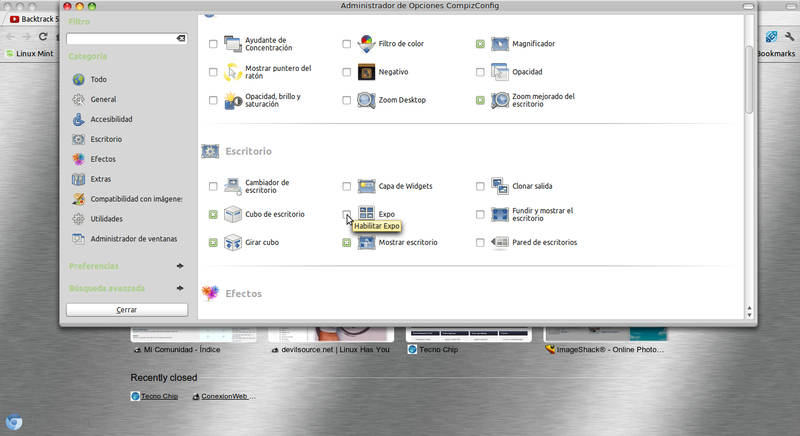Viewport: 800px width, 436px height.
Task: Select the Administrador de ventanas category
Action: (132, 238)
